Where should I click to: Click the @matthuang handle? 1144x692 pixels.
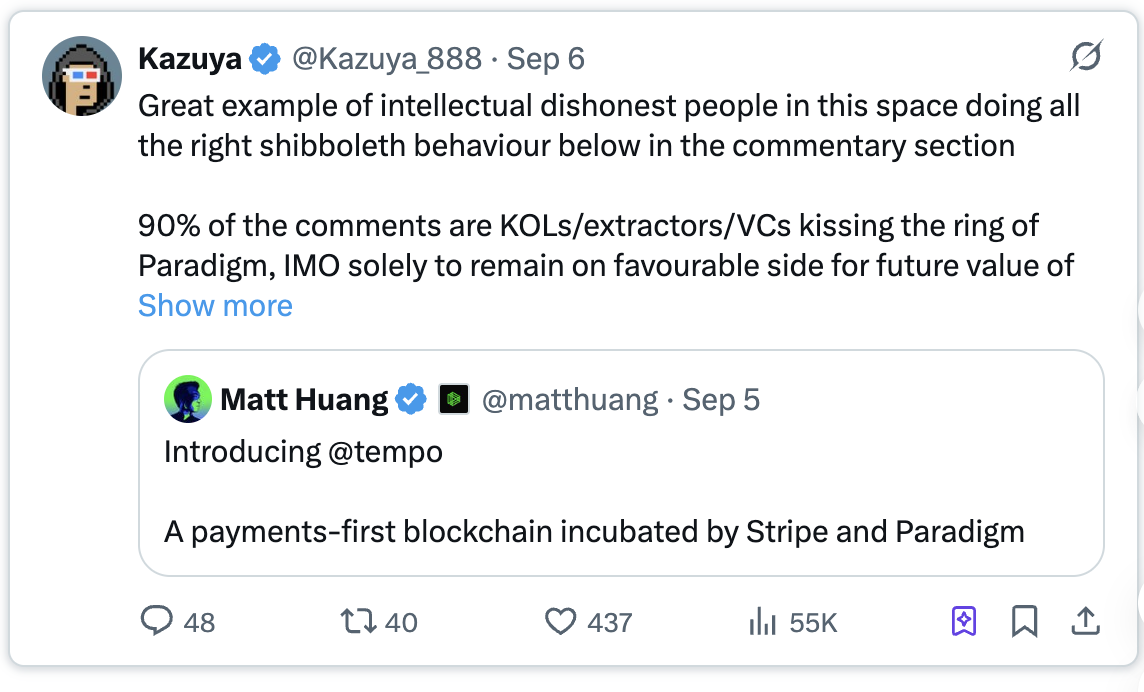[570, 400]
